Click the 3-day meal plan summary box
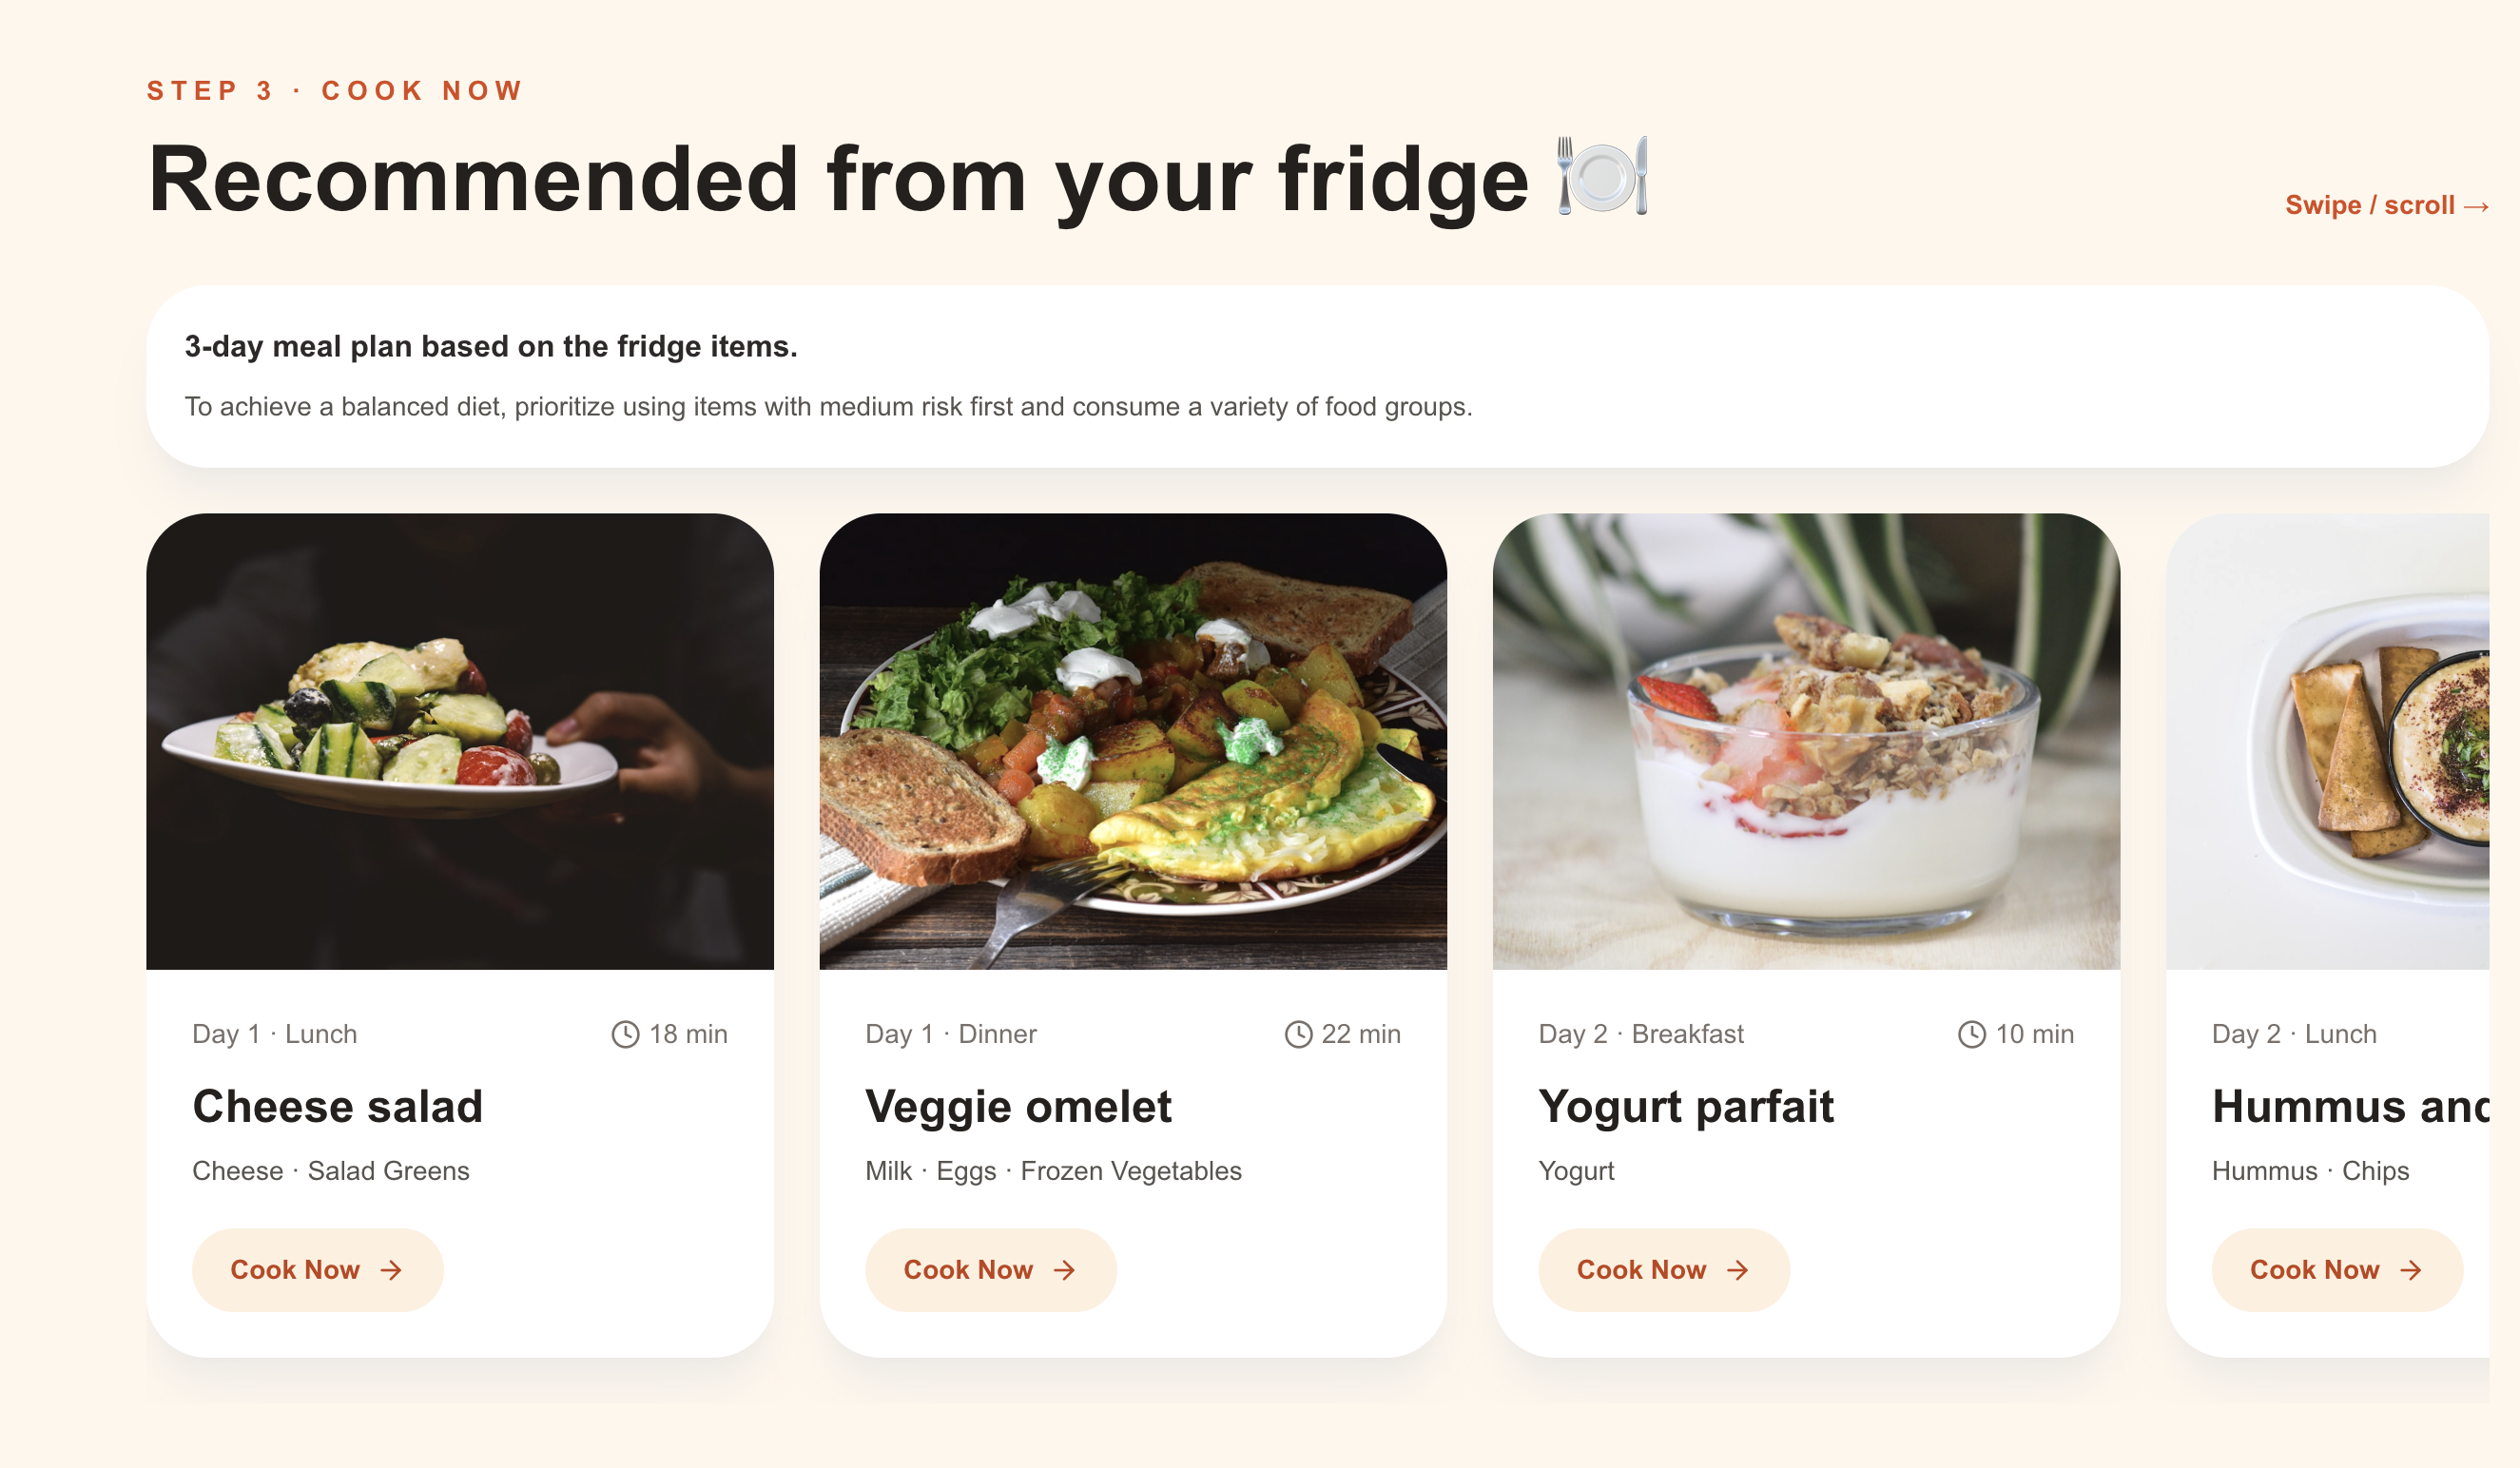The image size is (2520, 1468). pyautogui.click(x=1318, y=376)
